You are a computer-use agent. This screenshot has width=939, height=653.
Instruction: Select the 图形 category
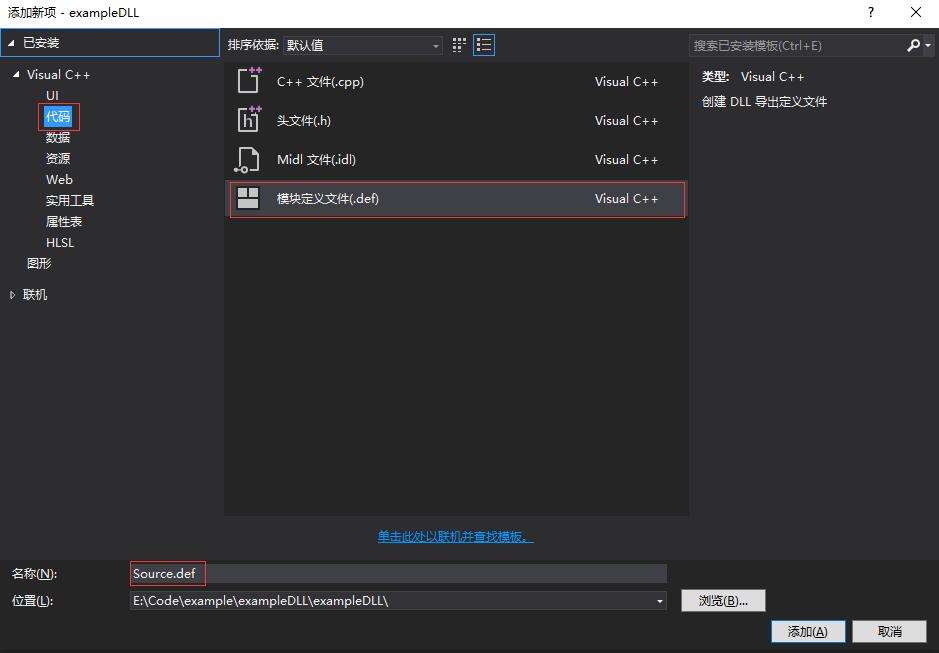(39, 263)
